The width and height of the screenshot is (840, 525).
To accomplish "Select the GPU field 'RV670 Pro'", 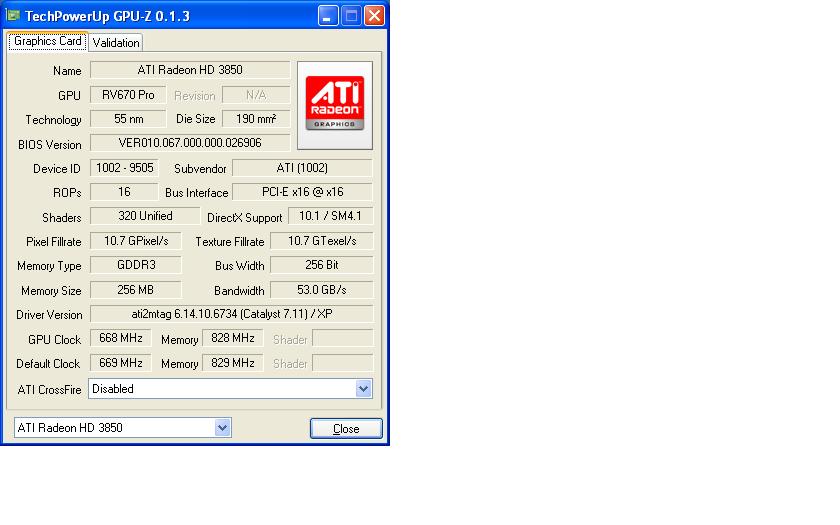I will [x=128, y=95].
